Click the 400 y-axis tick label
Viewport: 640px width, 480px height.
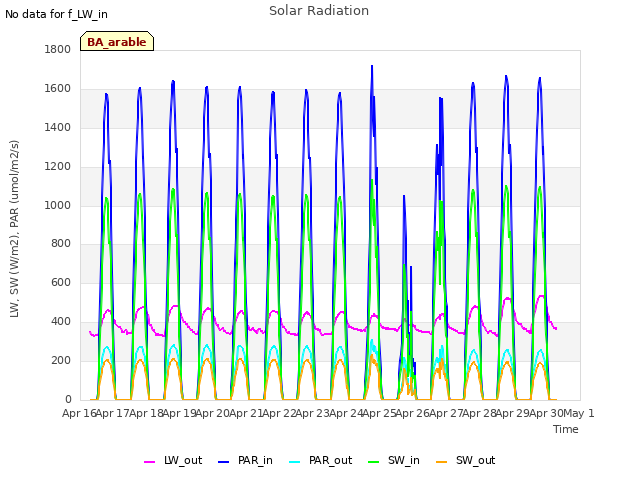pos(61,322)
